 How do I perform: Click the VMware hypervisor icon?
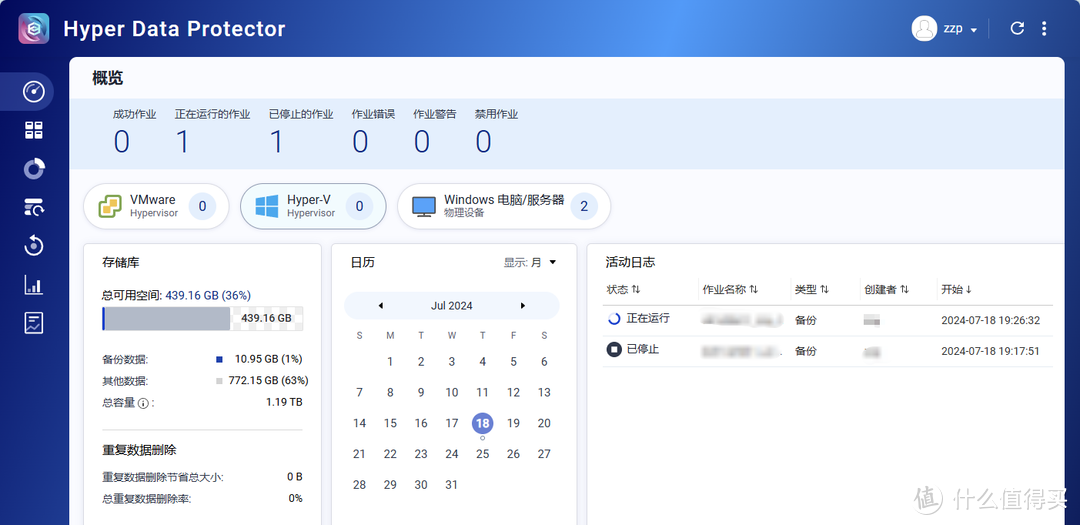click(110, 206)
